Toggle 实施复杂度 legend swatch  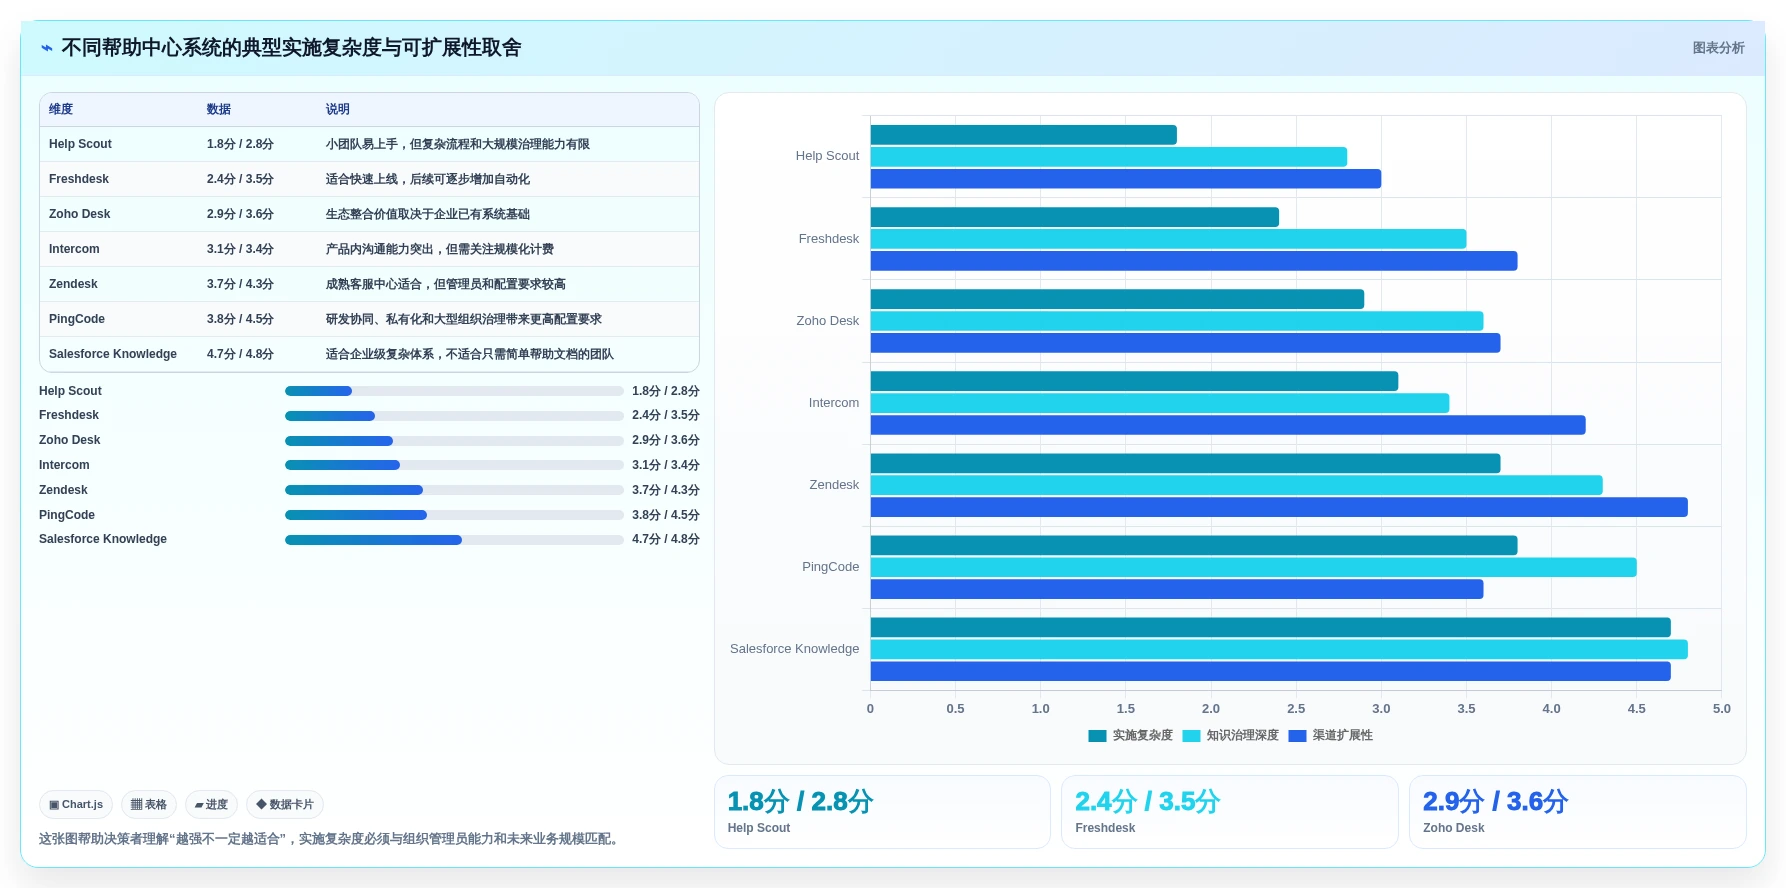point(1097,736)
